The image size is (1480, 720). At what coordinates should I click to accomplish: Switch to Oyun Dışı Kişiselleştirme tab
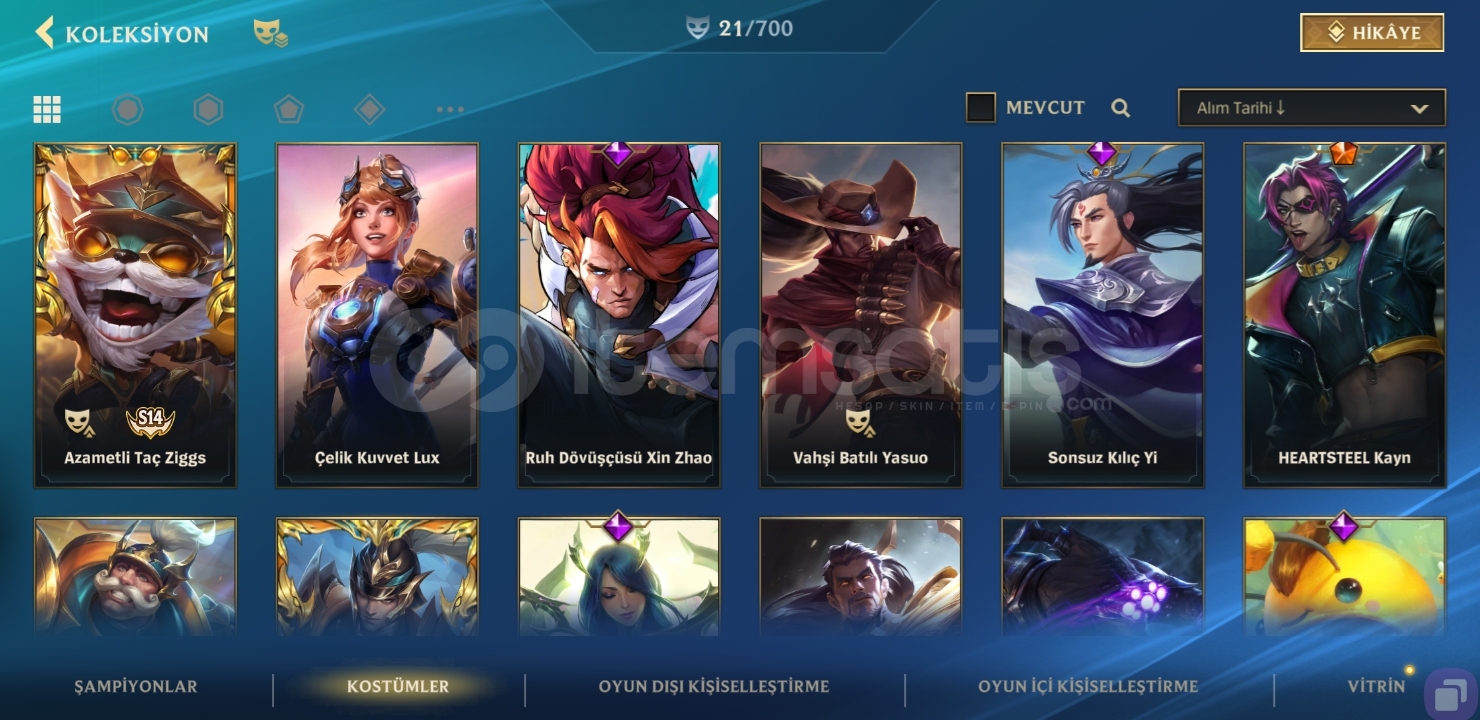(x=714, y=687)
